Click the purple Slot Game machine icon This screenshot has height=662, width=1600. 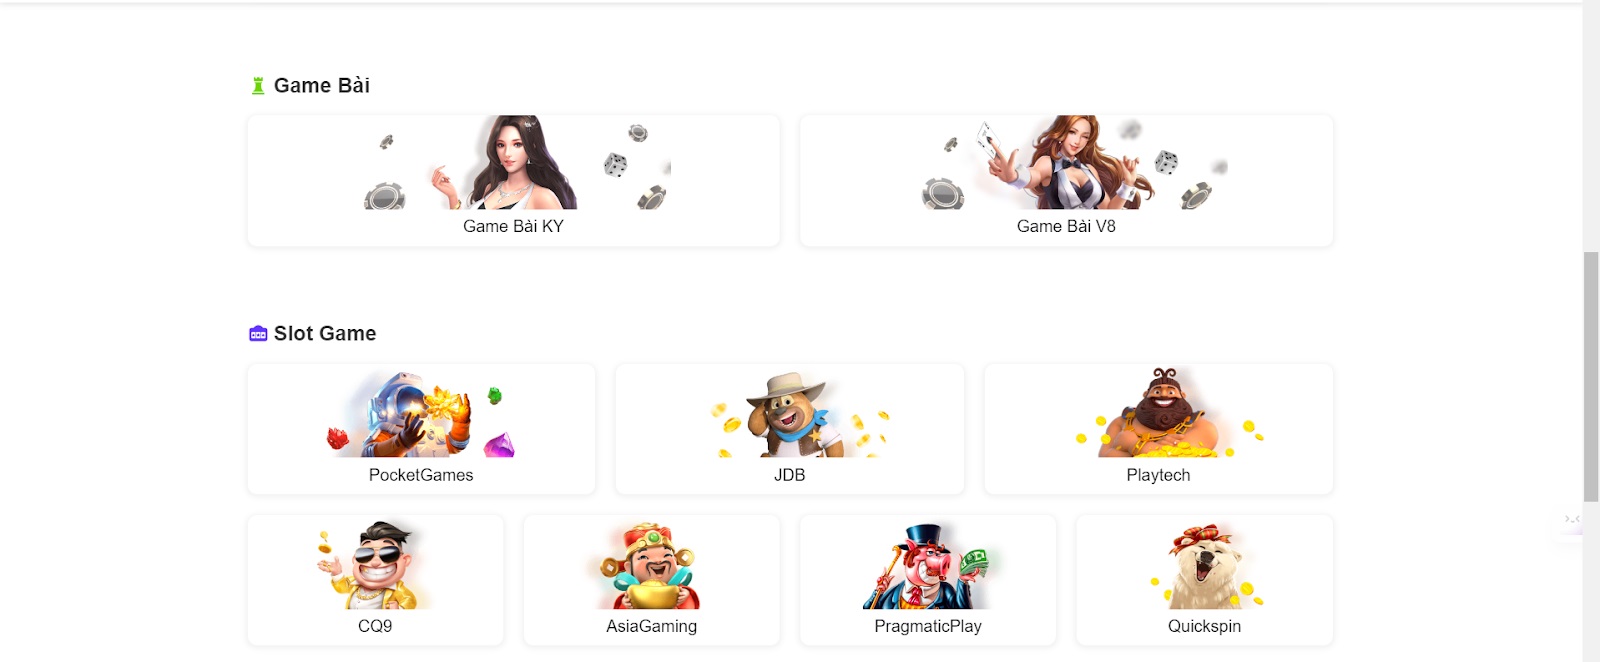pyautogui.click(x=258, y=334)
